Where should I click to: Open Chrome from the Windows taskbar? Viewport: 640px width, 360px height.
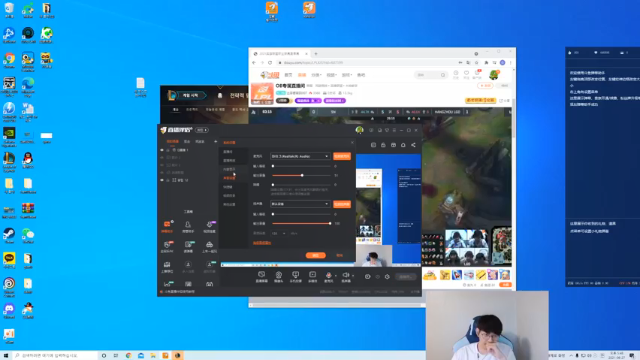coord(129,356)
